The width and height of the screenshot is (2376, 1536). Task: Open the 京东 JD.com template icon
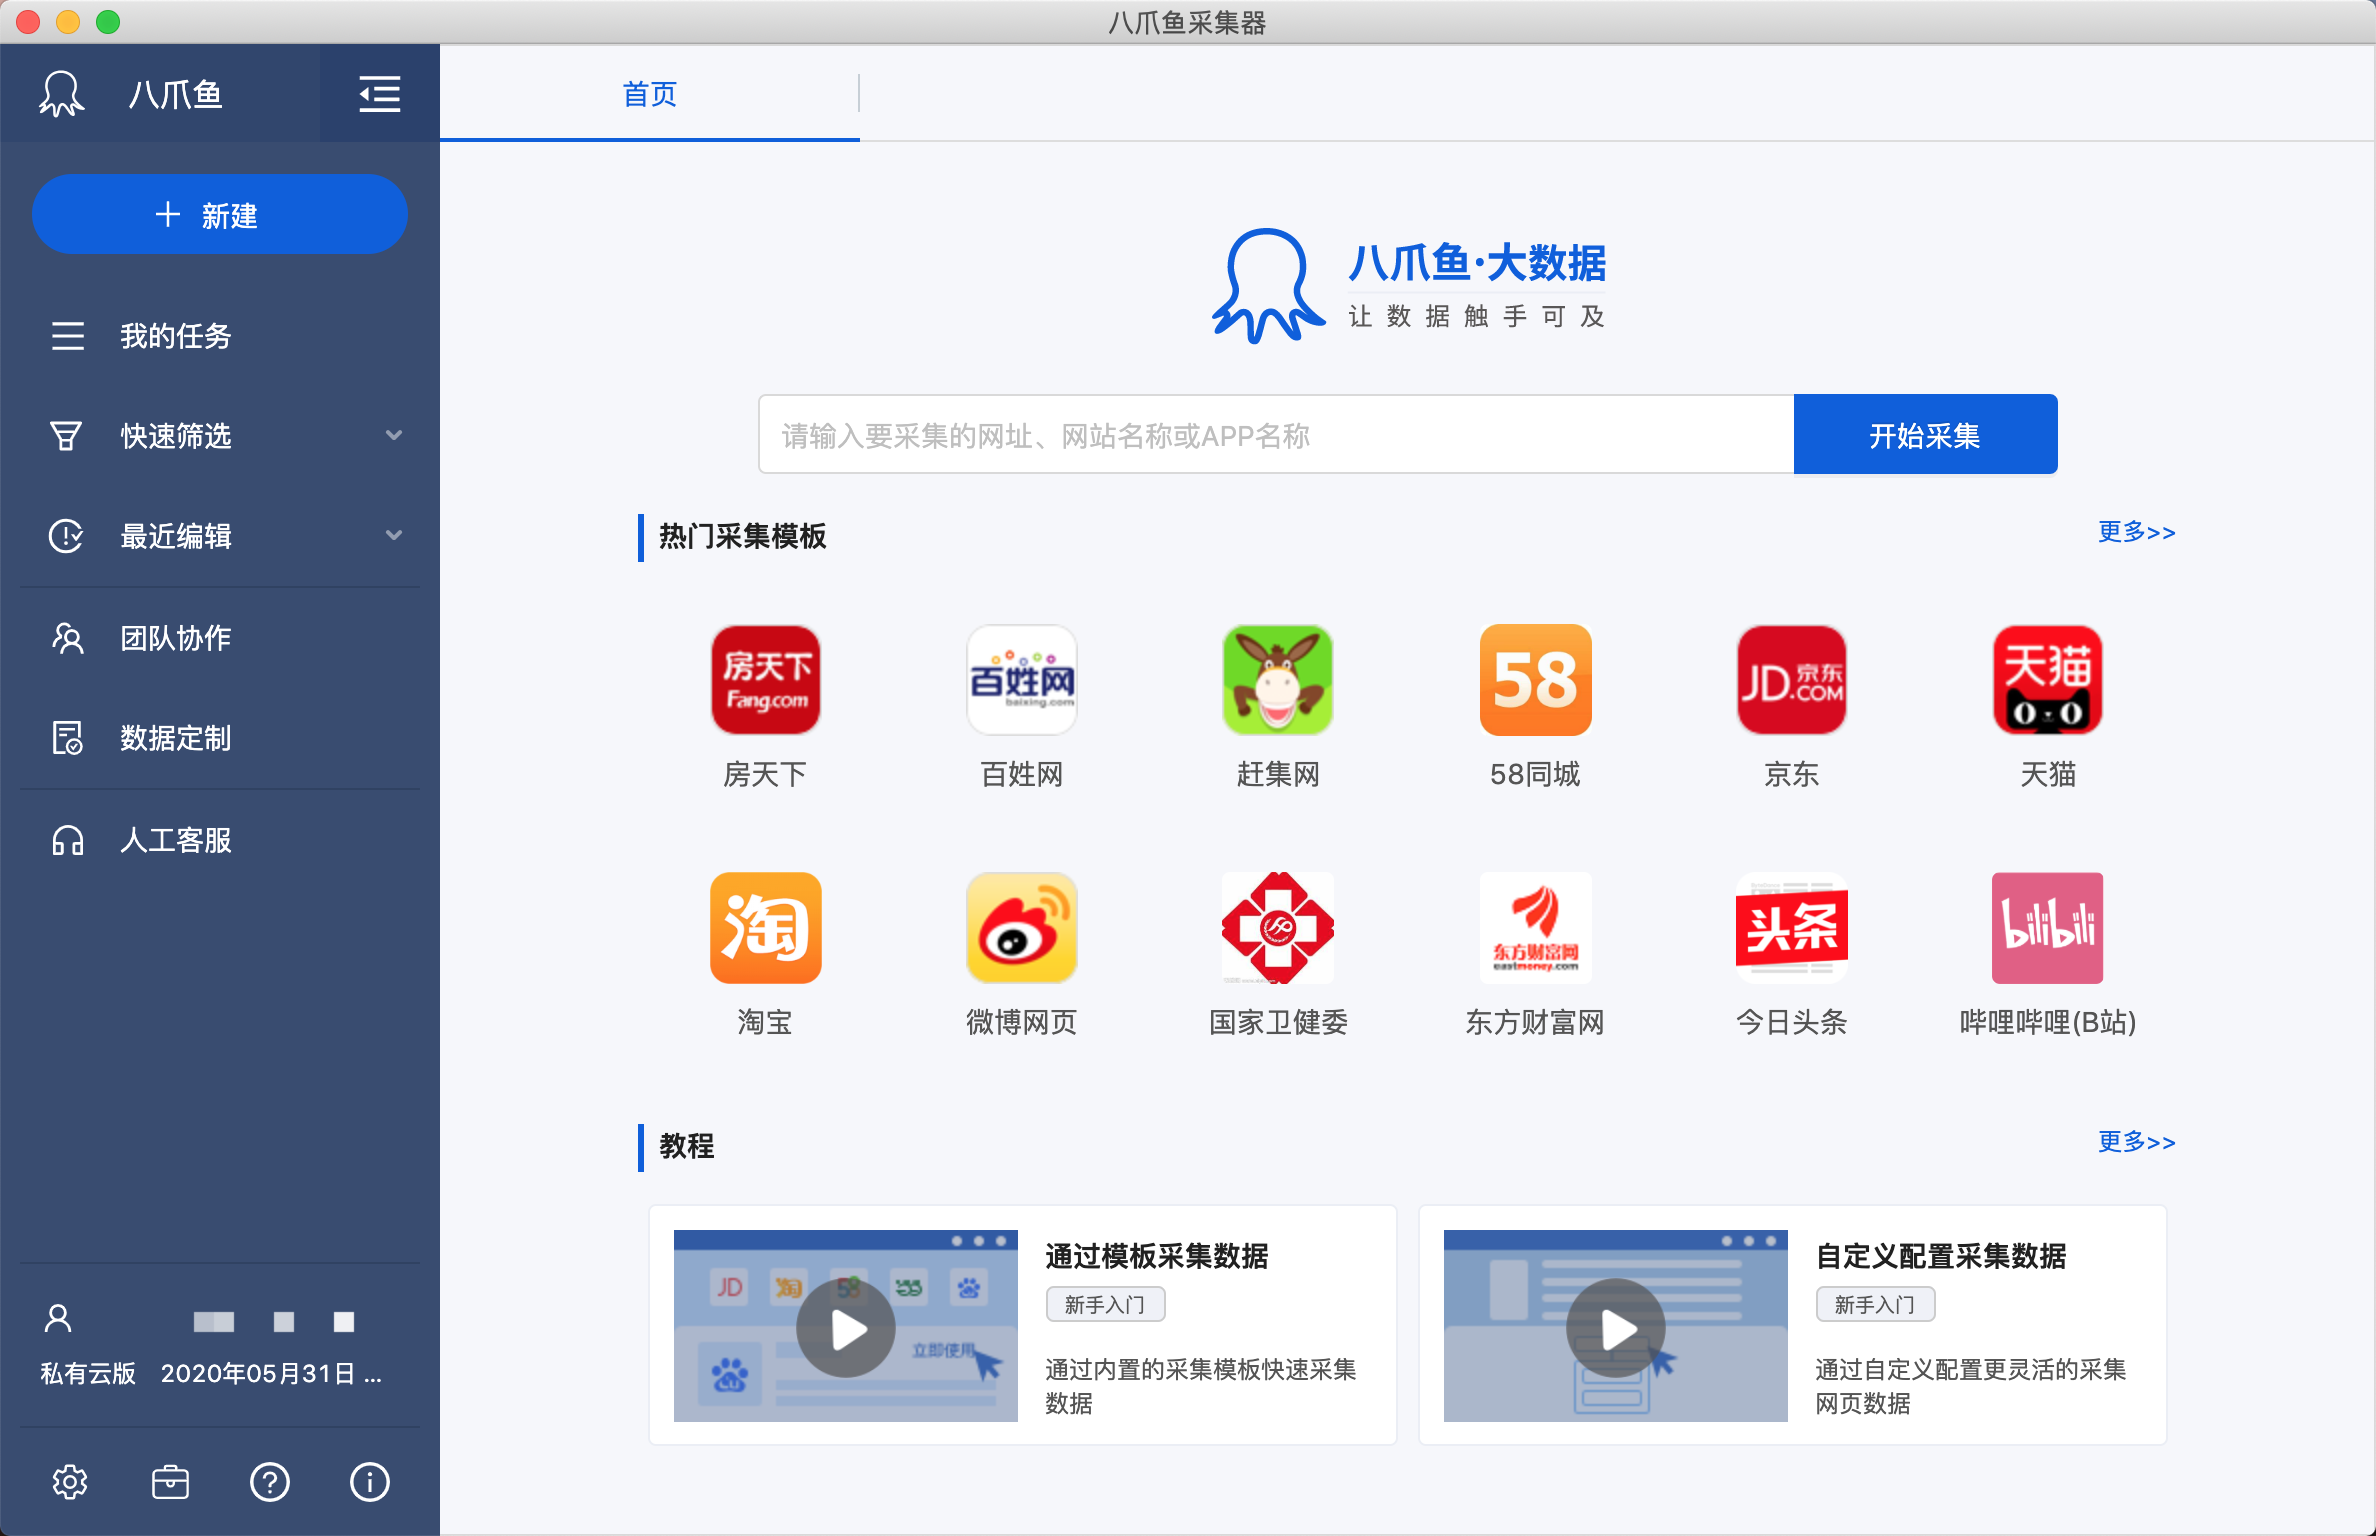click(1791, 680)
